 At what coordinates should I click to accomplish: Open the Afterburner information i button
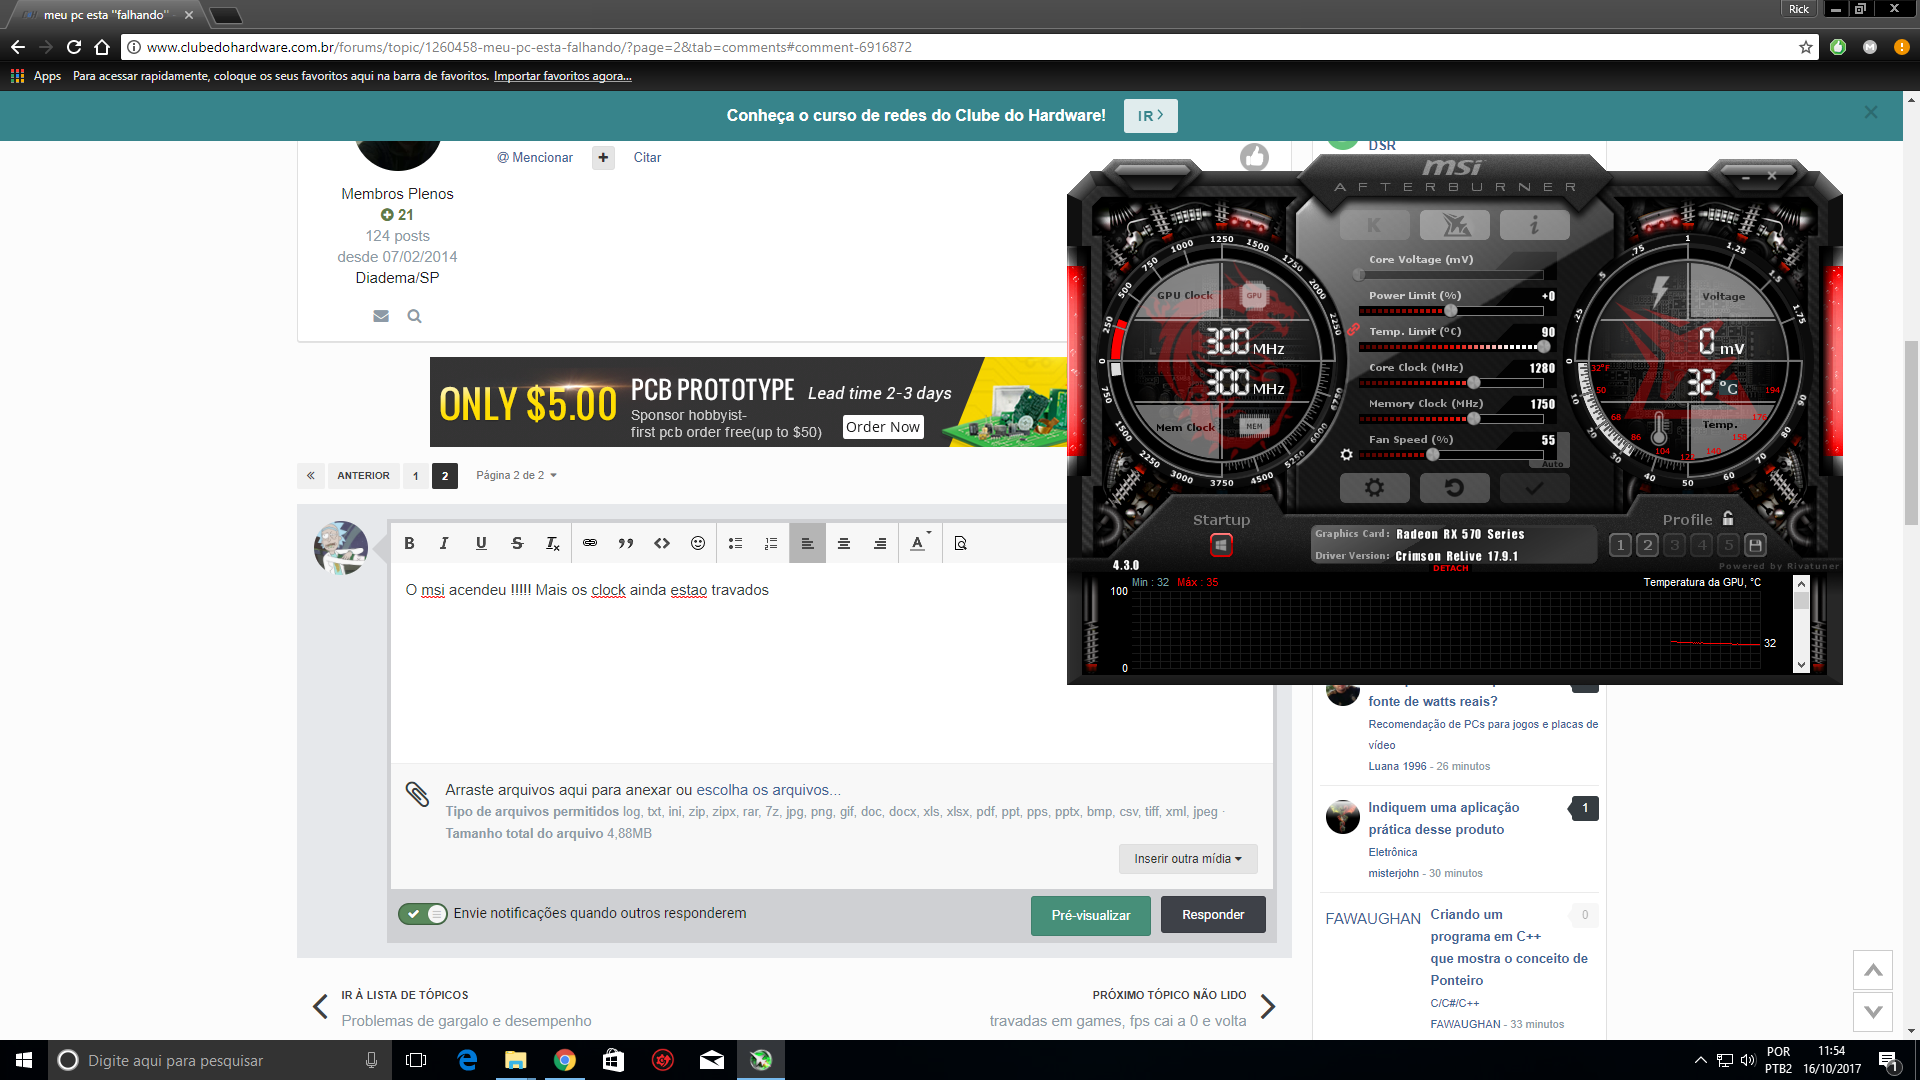(1534, 225)
